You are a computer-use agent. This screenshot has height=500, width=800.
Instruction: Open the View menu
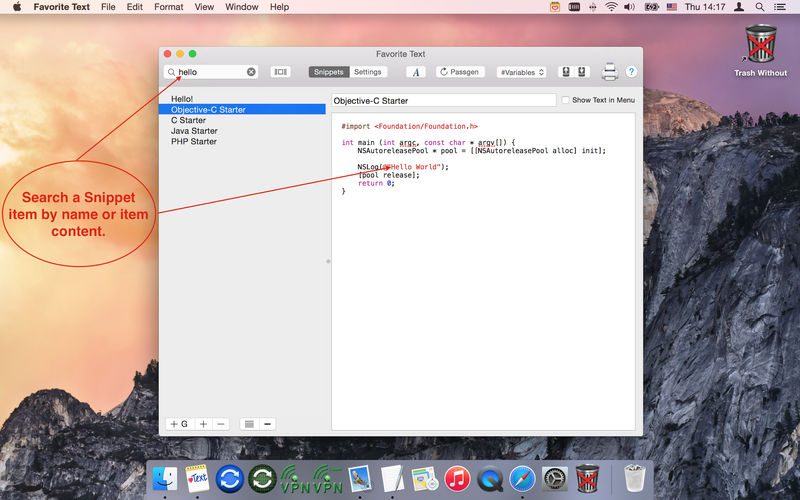204,7
